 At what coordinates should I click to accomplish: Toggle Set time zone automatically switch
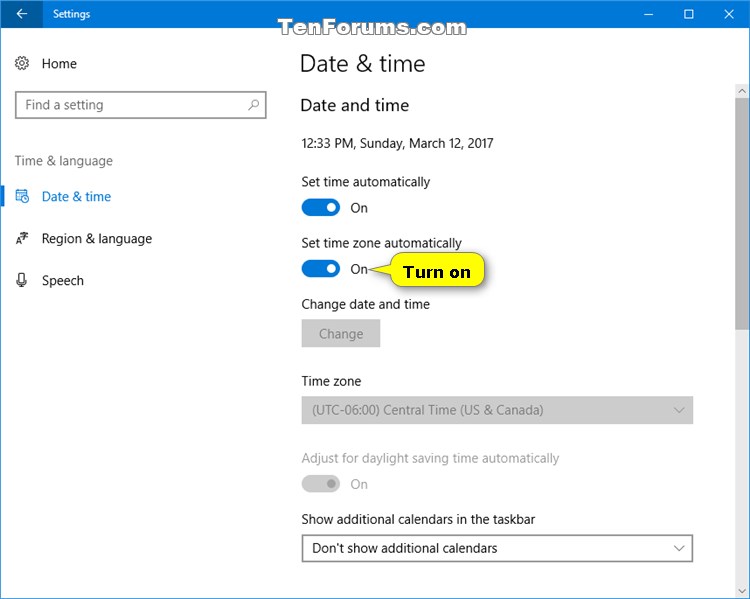(x=321, y=269)
